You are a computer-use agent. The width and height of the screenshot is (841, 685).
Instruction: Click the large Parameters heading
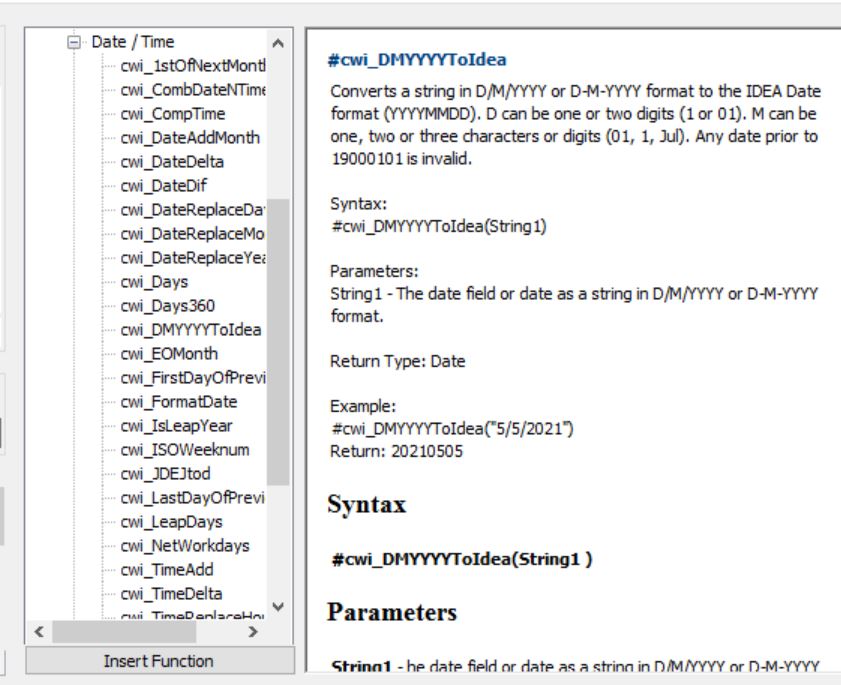coord(392,612)
